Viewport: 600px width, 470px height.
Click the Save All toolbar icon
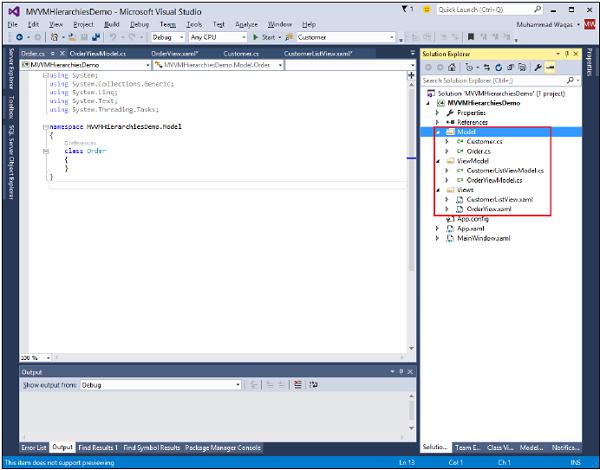[x=96, y=37]
